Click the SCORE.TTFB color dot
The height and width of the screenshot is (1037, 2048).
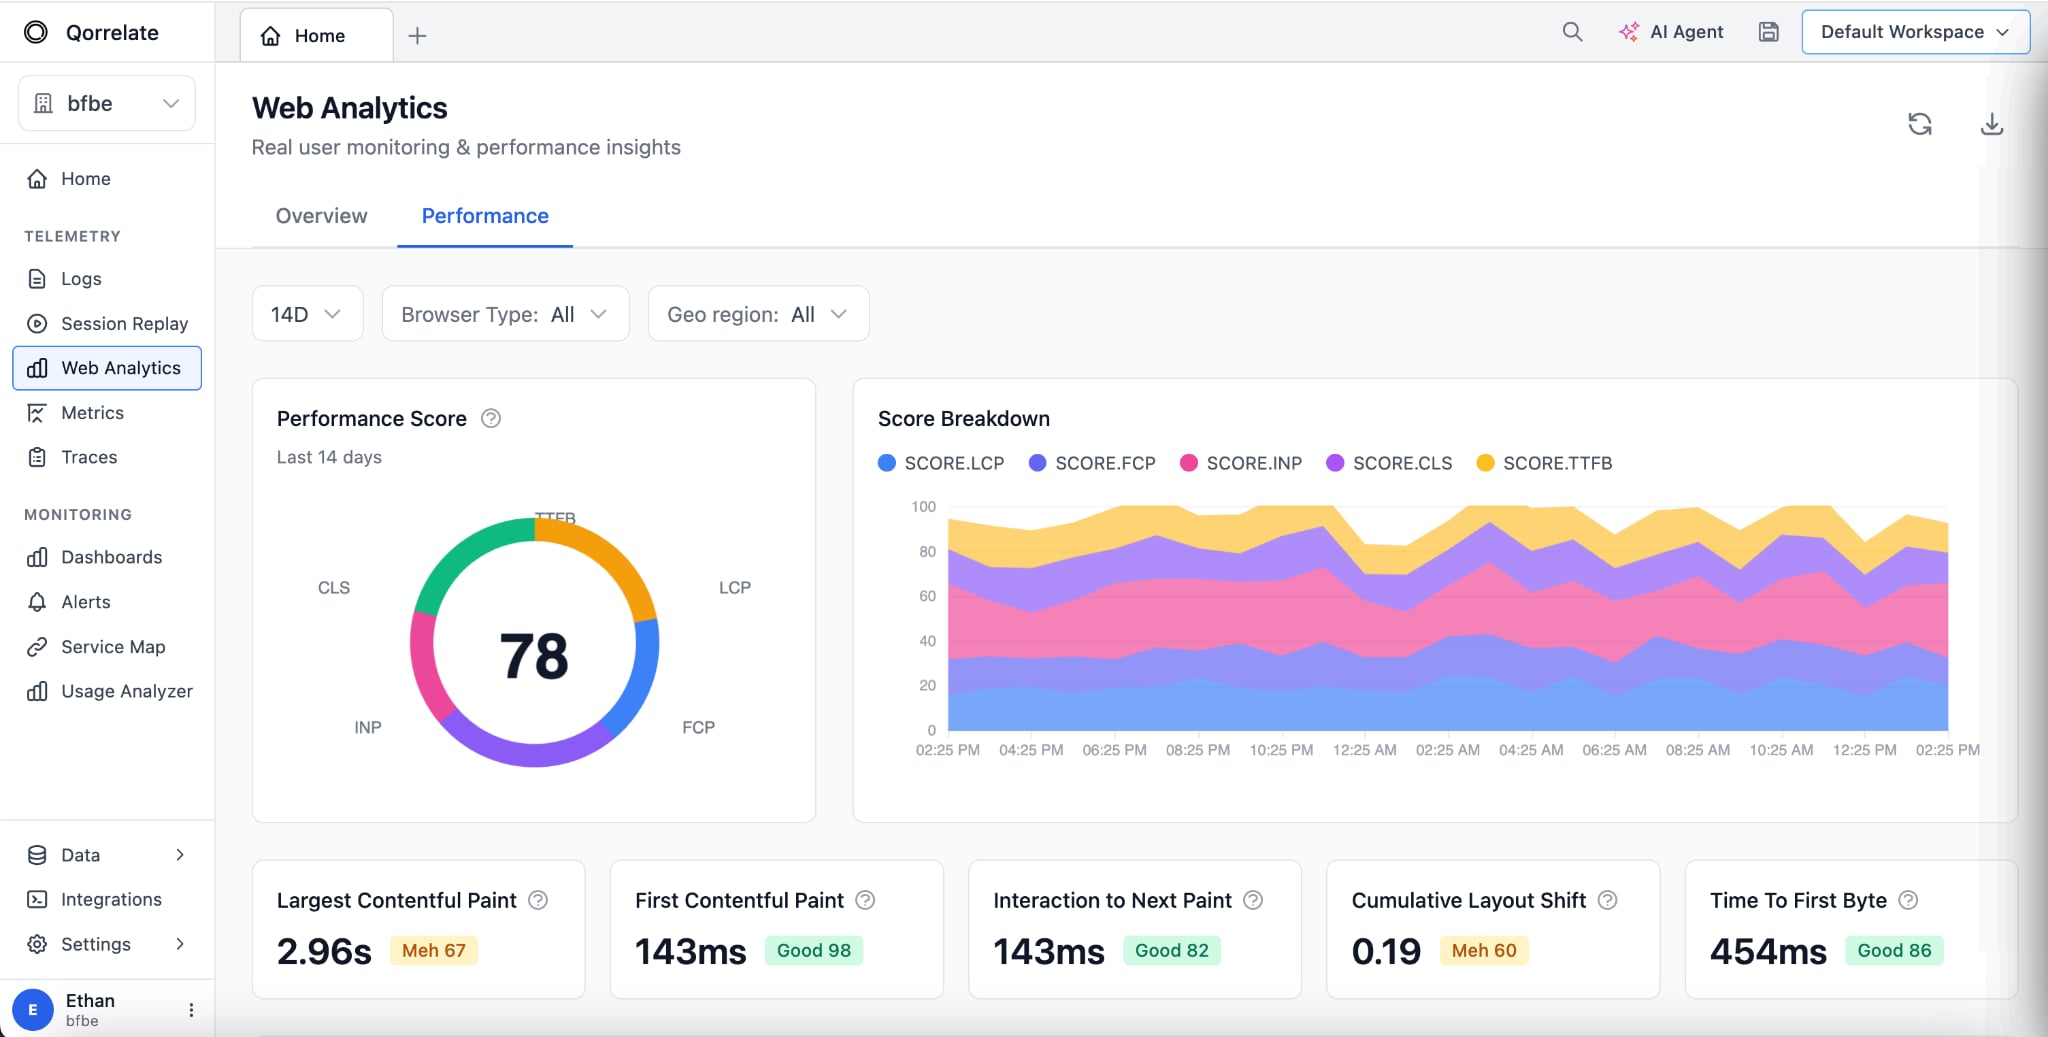(1486, 463)
